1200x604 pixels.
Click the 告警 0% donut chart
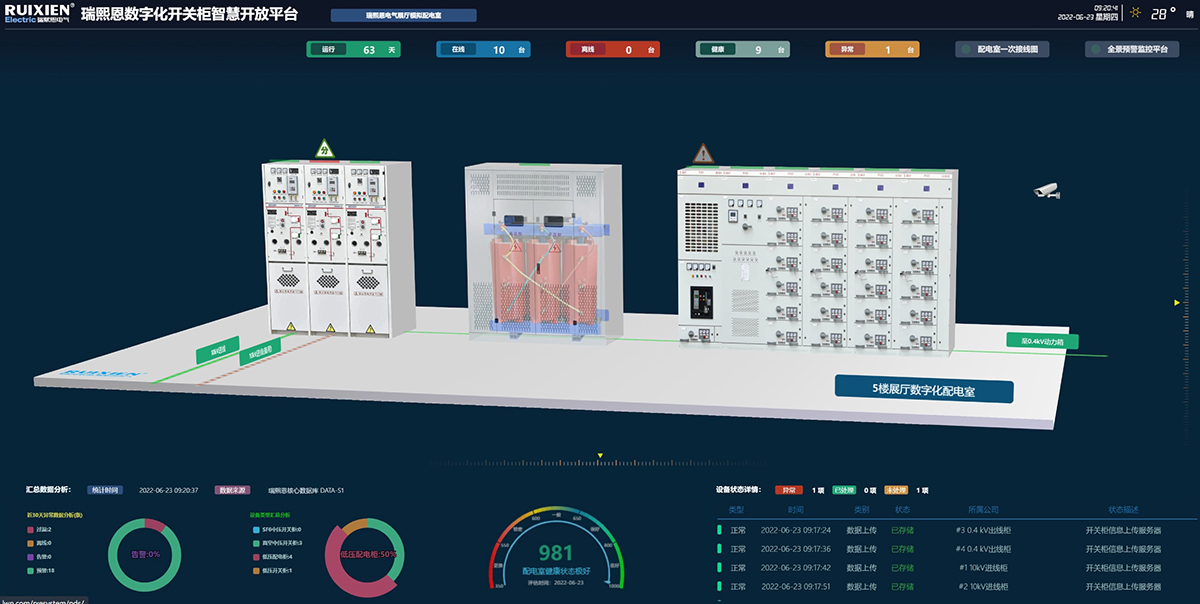pyautogui.click(x=146, y=553)
